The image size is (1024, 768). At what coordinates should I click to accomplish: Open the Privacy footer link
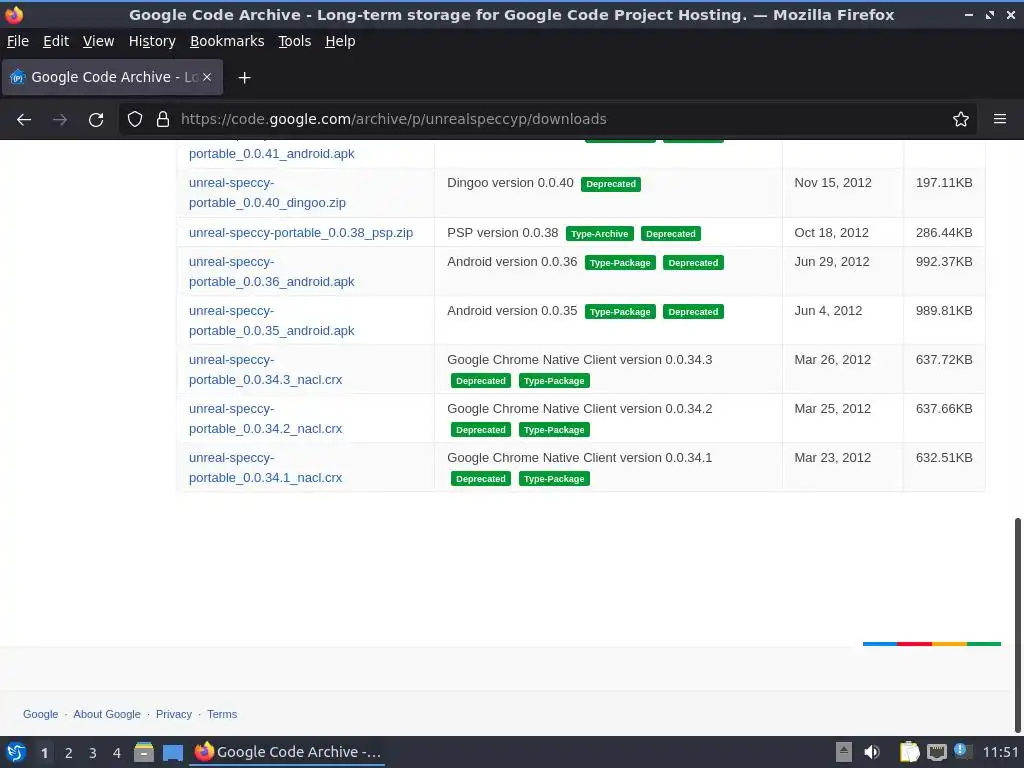(174, 714)
